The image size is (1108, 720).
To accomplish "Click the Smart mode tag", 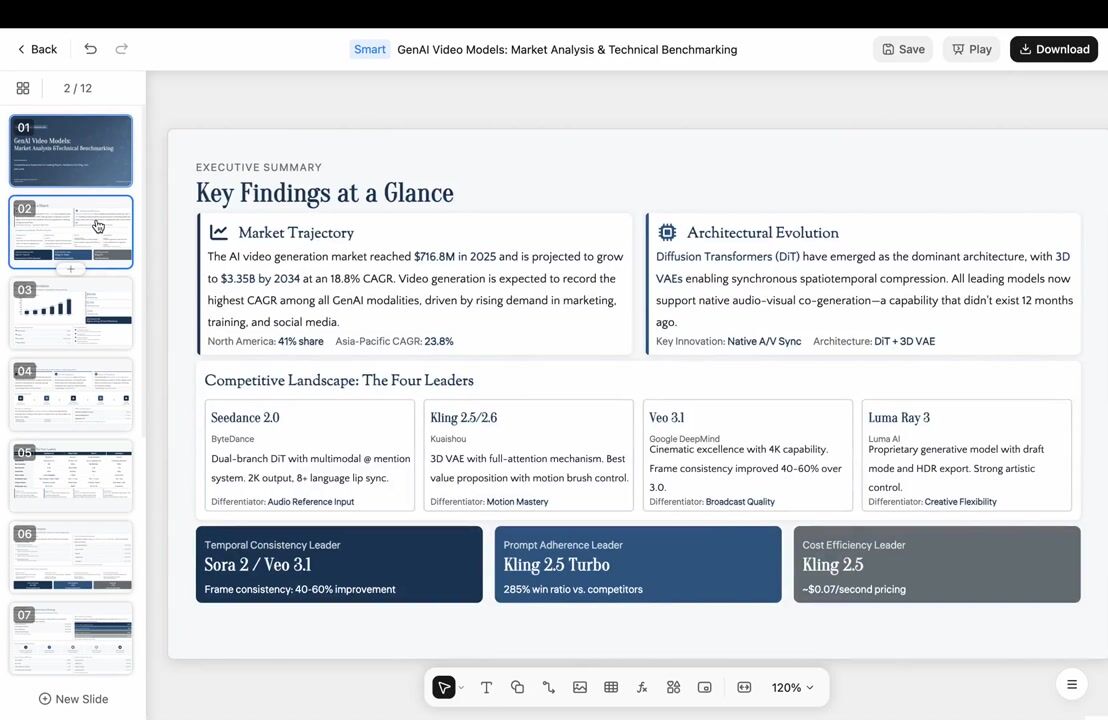I will tap(369, 49).
